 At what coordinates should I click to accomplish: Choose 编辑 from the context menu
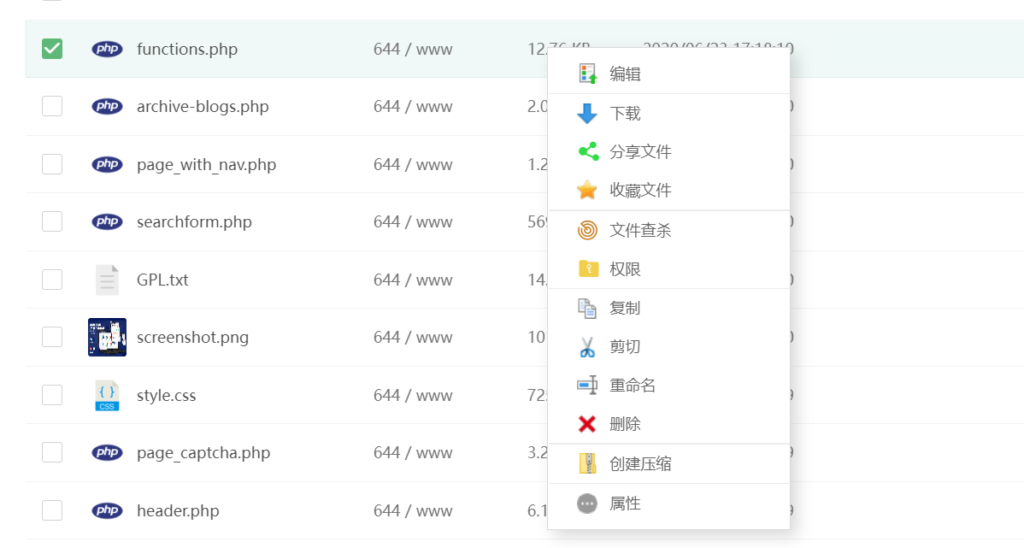click(x=625, y=74)
